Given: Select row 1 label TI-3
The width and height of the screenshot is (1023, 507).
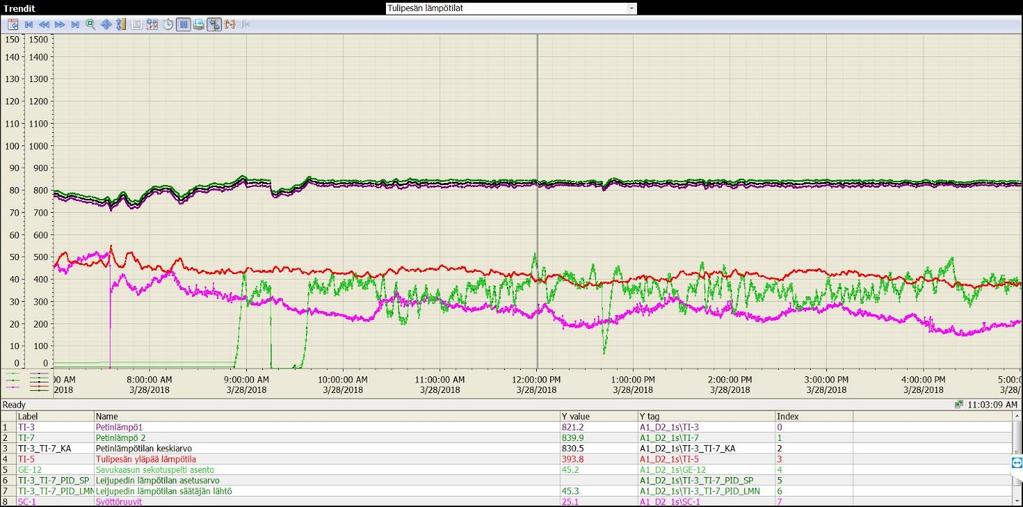Looking at the screenshot, I should click(x=25, y=427).
